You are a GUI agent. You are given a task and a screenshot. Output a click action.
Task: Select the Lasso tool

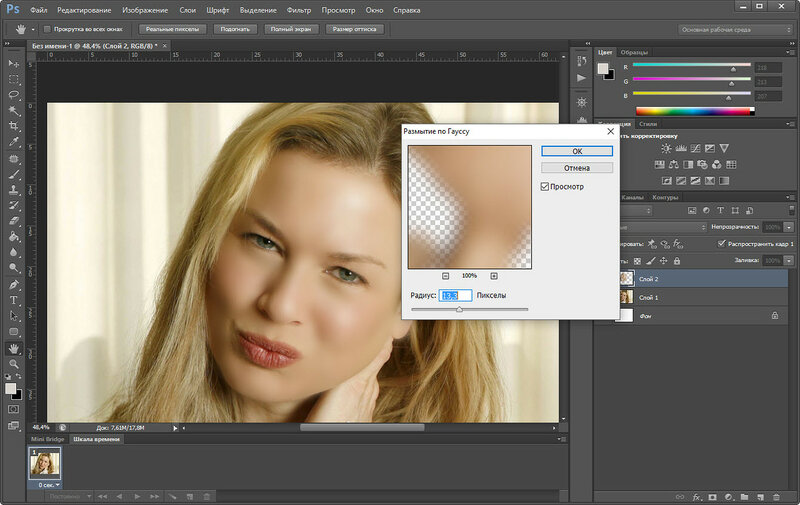14,94
